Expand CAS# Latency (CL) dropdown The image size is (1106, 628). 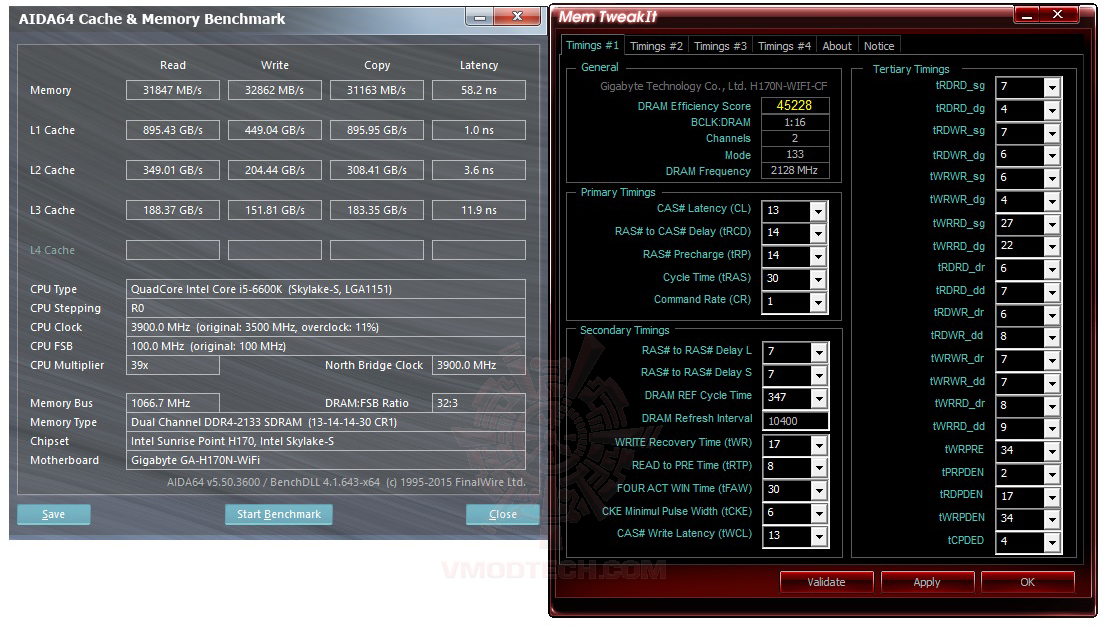click(x=818, y=211)
